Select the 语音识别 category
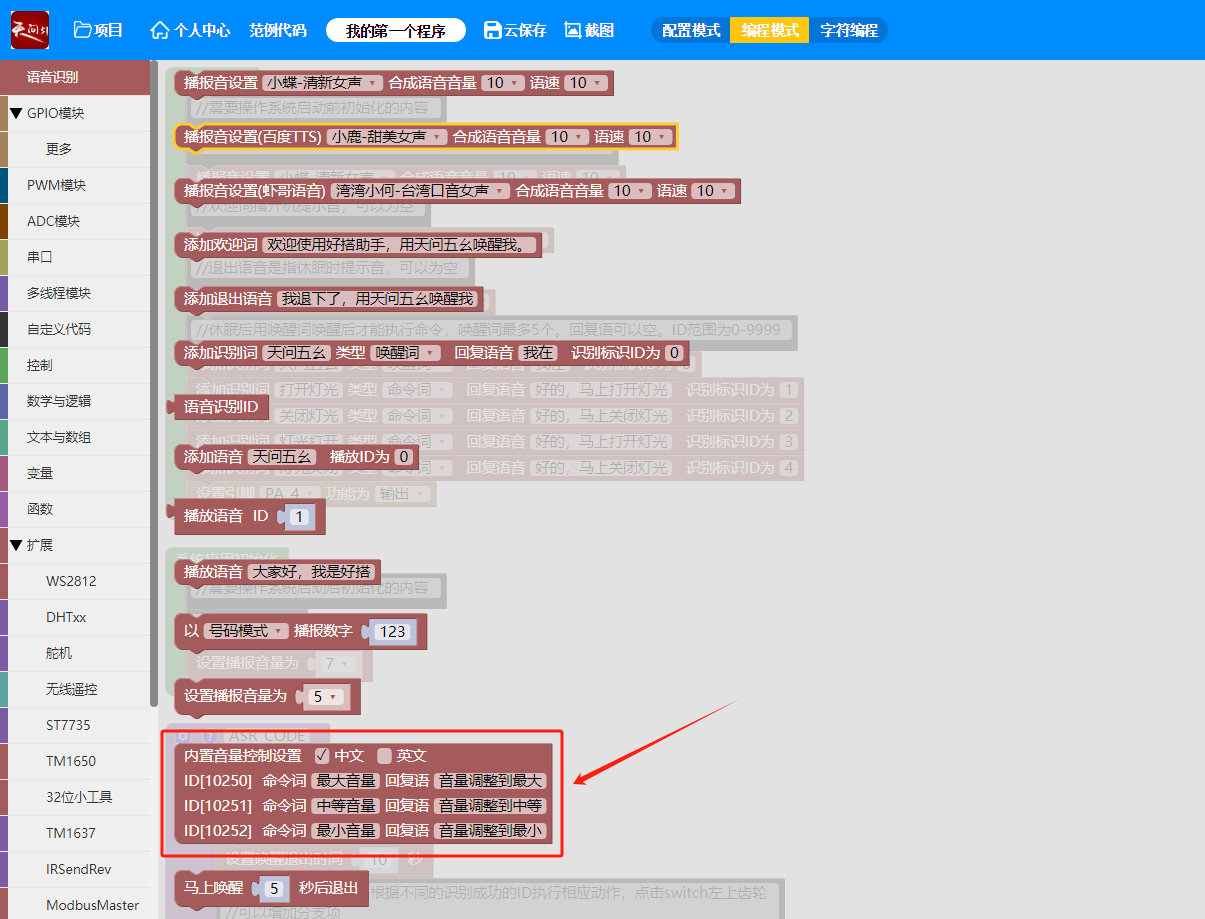The width and height of the screenshot is (1205, 919). 52,77
